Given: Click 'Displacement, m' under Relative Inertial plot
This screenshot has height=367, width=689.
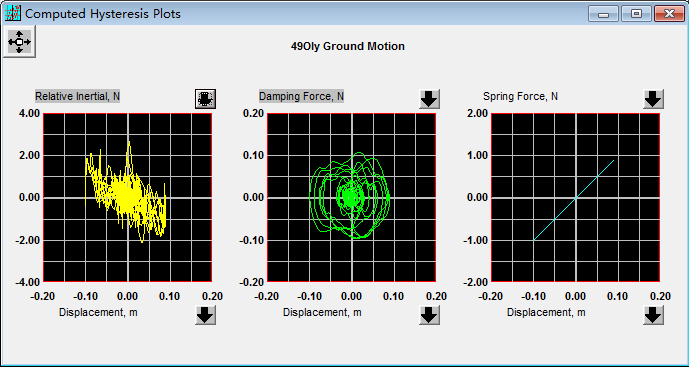Looking at the screenshot, I should pyautogui.click(x=98, y=312).
